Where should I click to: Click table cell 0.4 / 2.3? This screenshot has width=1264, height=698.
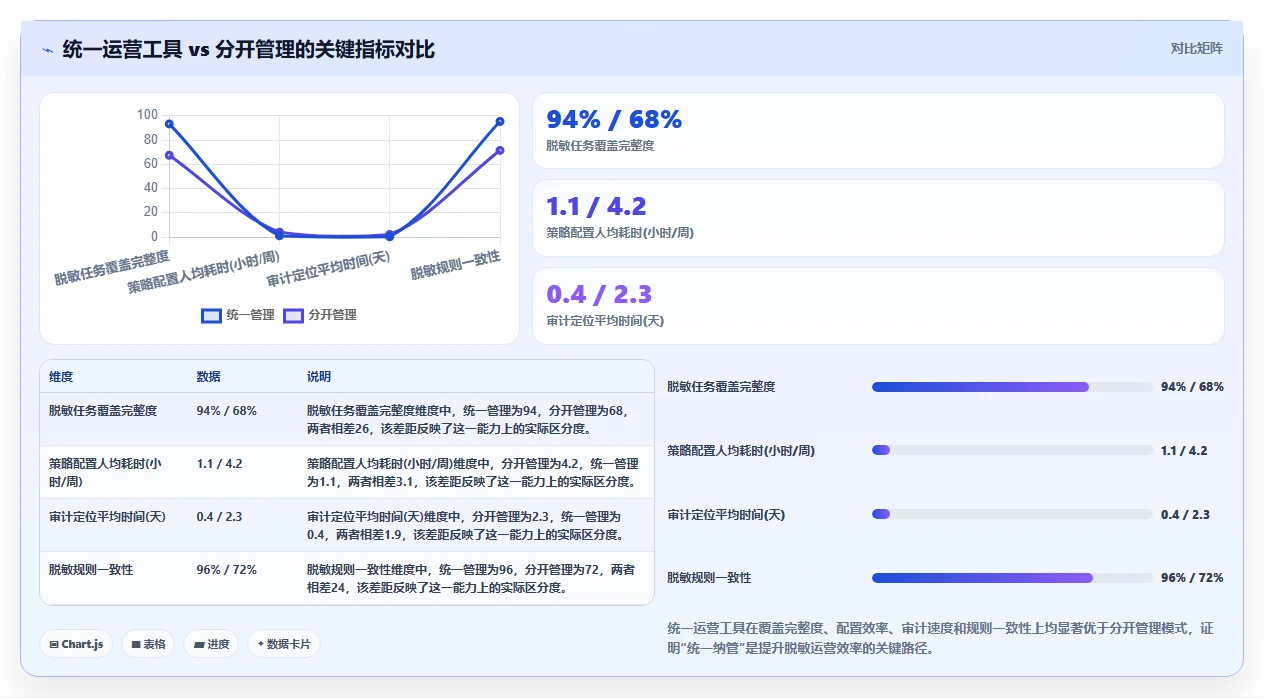(219, 517)
